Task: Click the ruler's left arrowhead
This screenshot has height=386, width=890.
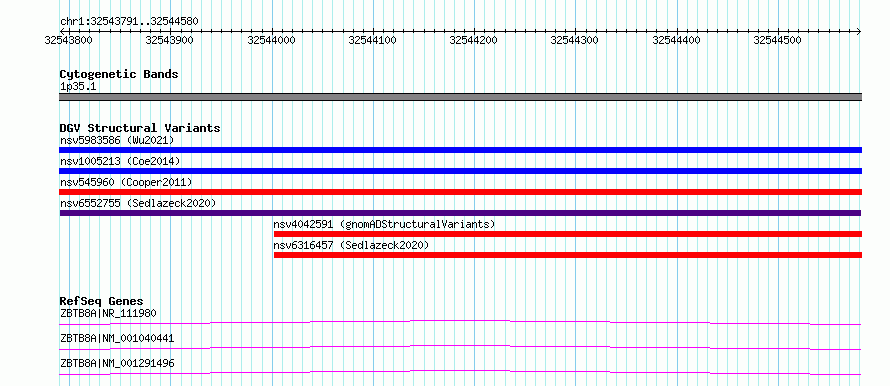Action: [62, 31]
